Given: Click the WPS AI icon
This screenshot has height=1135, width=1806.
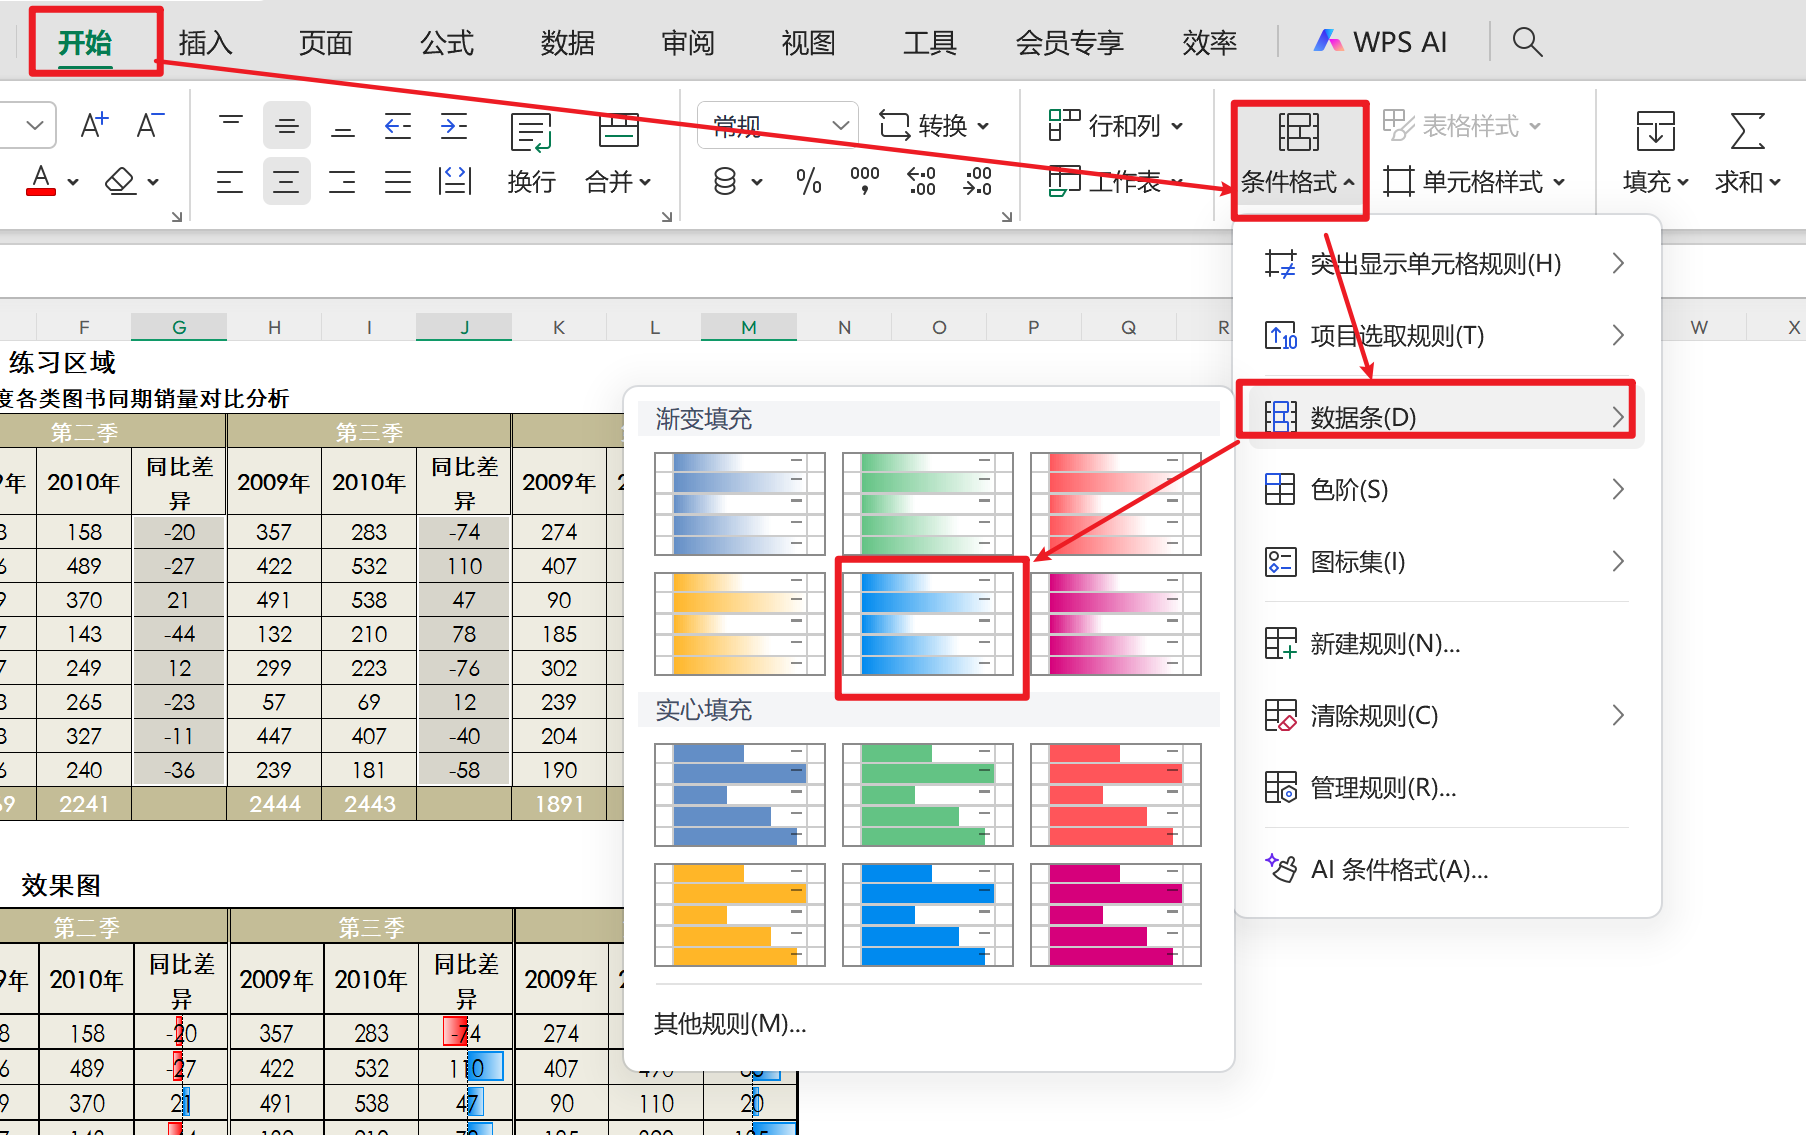Looking at the screenshot, I should (1381, 42).
